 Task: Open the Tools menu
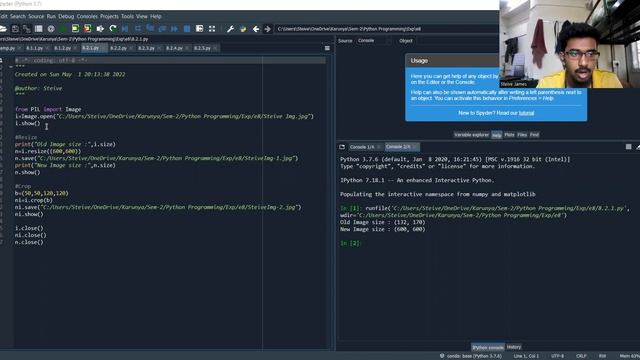[127, 16]
